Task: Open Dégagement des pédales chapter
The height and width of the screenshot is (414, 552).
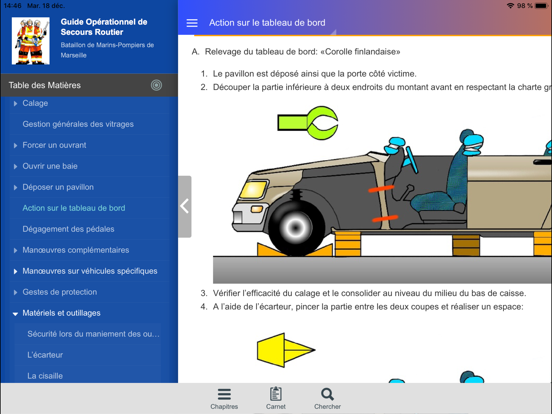Action: tap(68, 229)
